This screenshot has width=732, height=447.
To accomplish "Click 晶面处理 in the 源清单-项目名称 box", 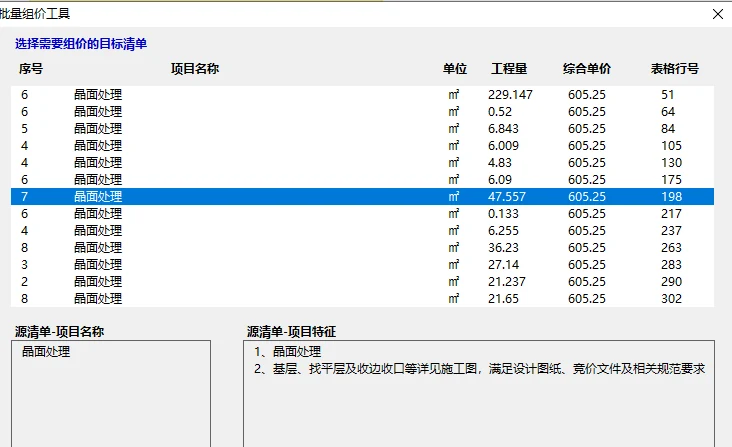I will 46,351.
